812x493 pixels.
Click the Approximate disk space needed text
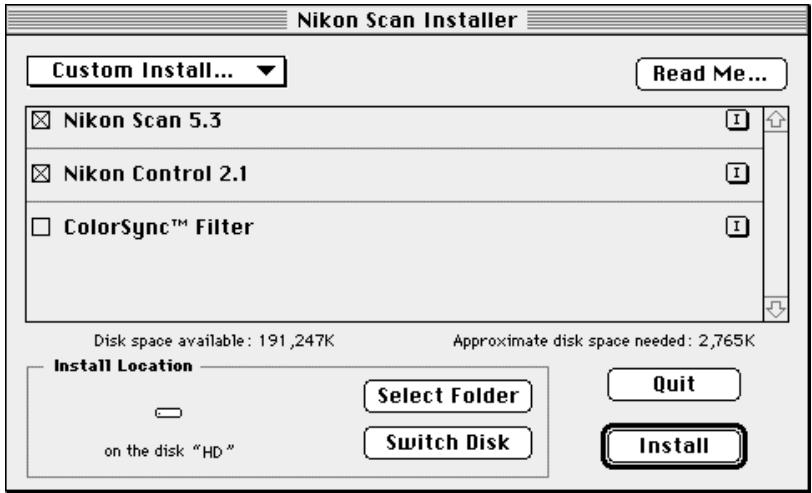pyautogui.click(x=604, y=341)
